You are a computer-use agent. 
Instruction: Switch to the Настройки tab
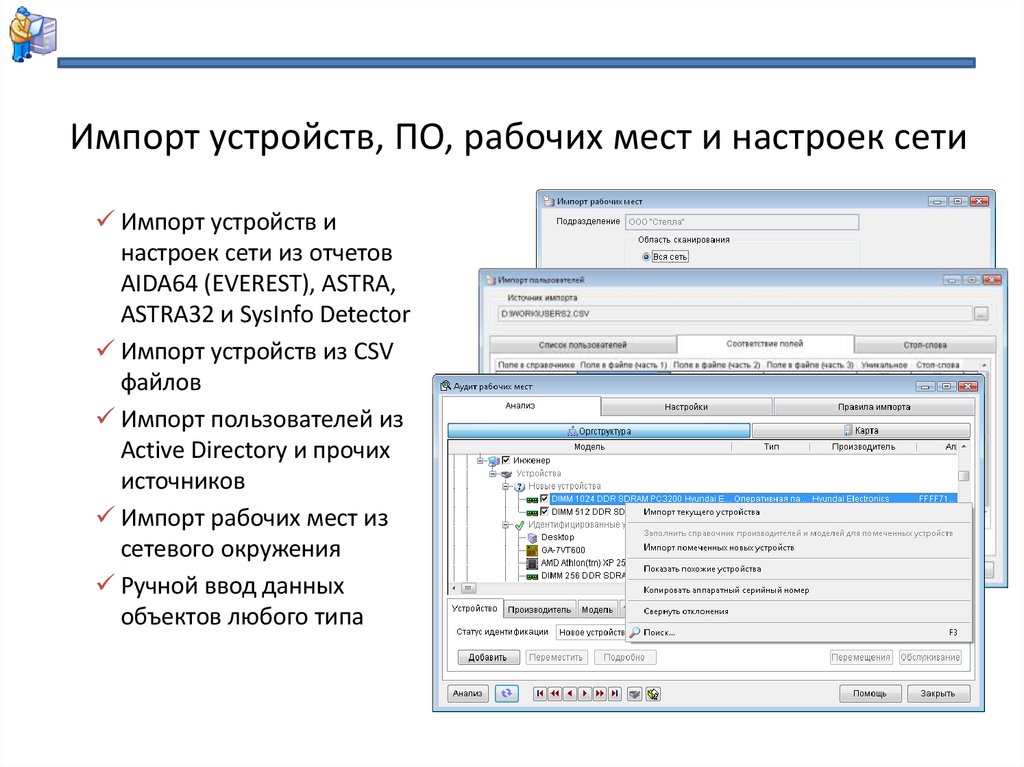(x=686, y=406)
